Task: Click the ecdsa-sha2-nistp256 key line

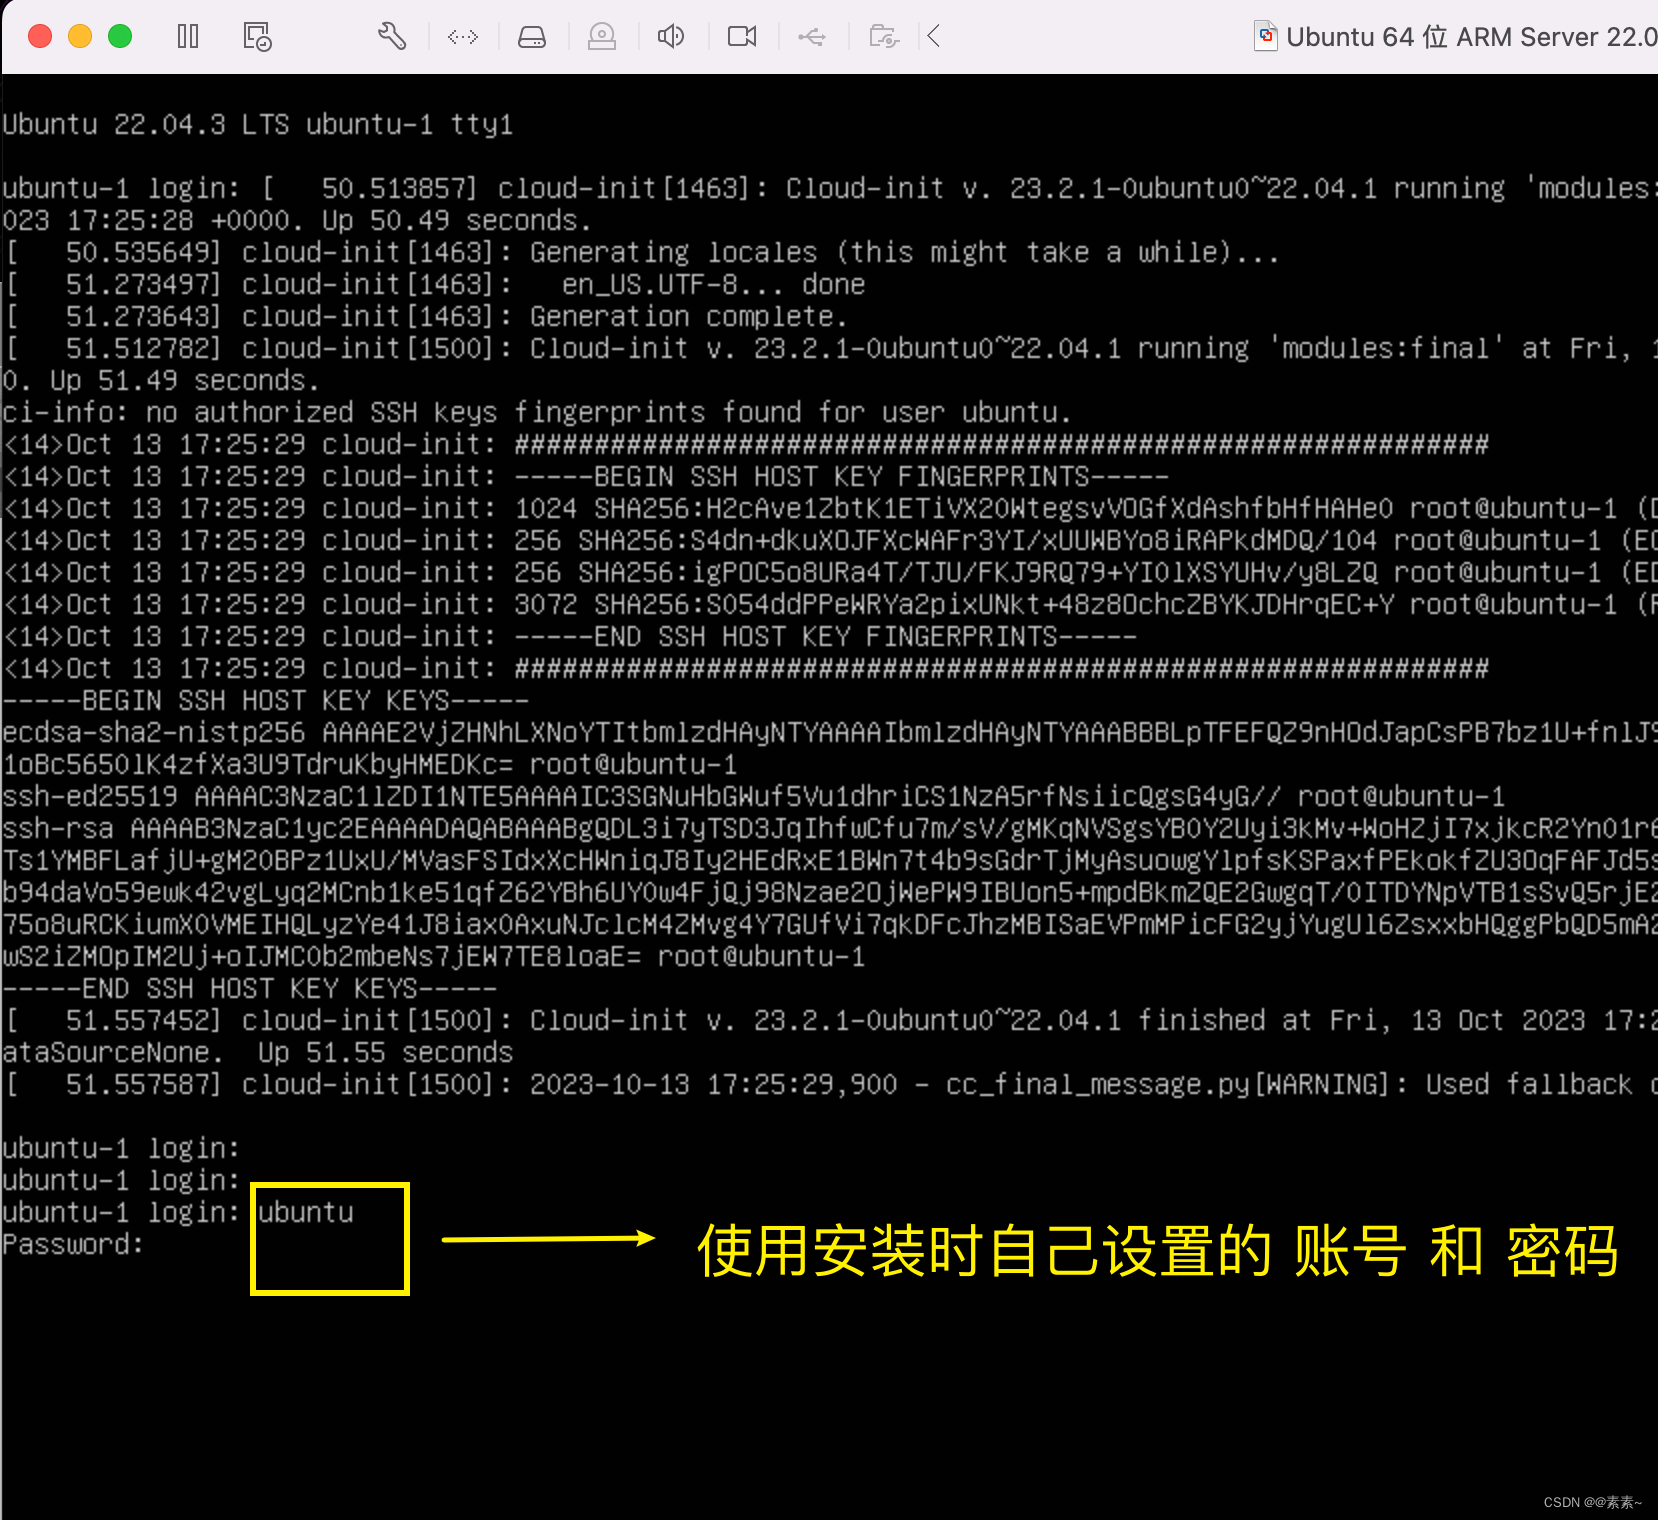Action: 829,733
